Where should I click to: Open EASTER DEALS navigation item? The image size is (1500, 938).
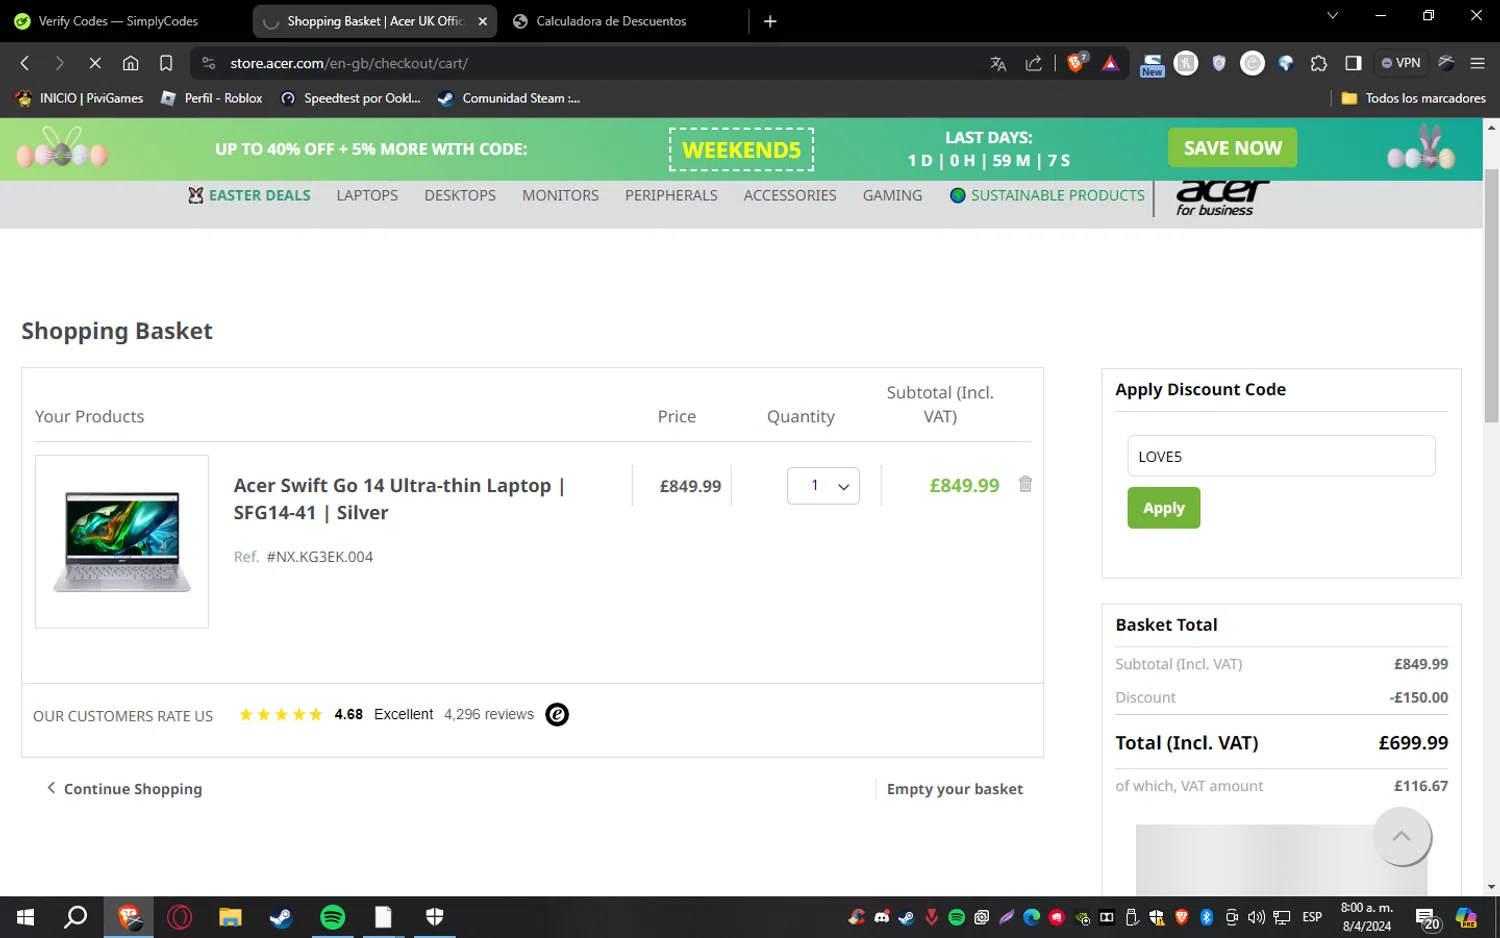click(249, 196)
